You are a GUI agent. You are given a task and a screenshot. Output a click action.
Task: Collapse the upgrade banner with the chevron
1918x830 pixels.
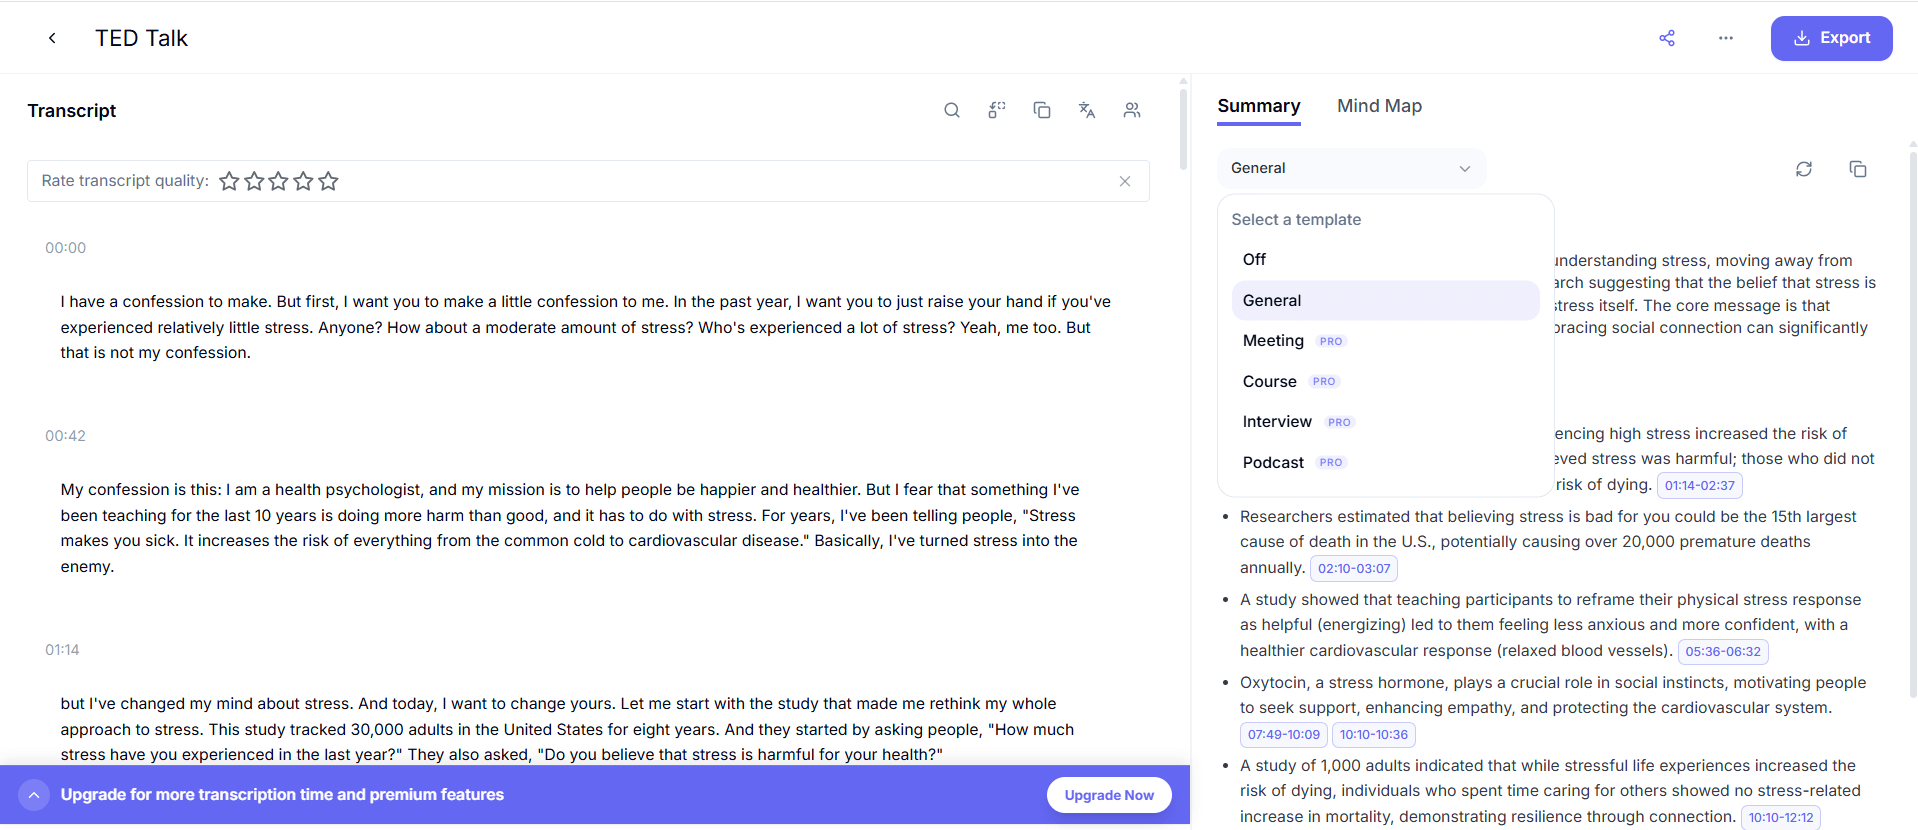[33, 795]
